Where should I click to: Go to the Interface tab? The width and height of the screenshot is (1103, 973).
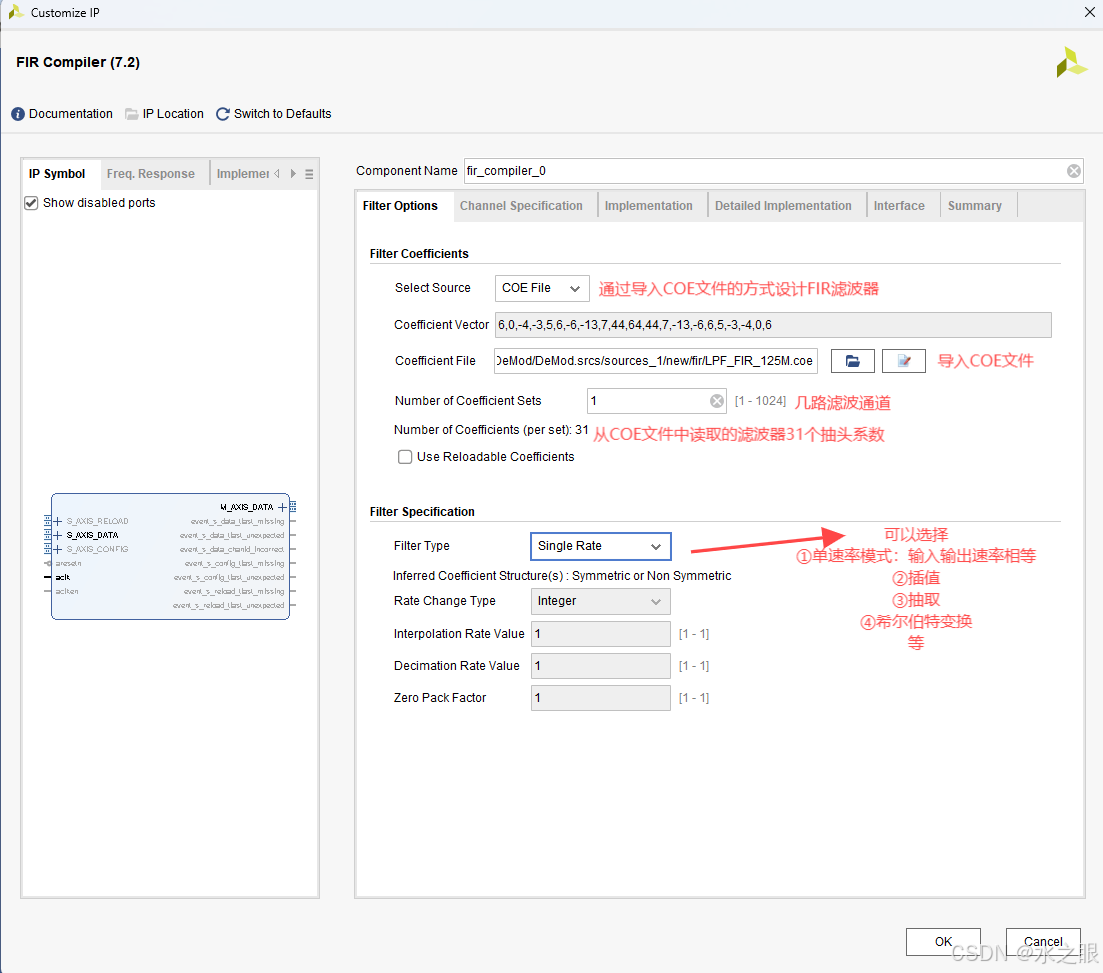coord(899,205)
